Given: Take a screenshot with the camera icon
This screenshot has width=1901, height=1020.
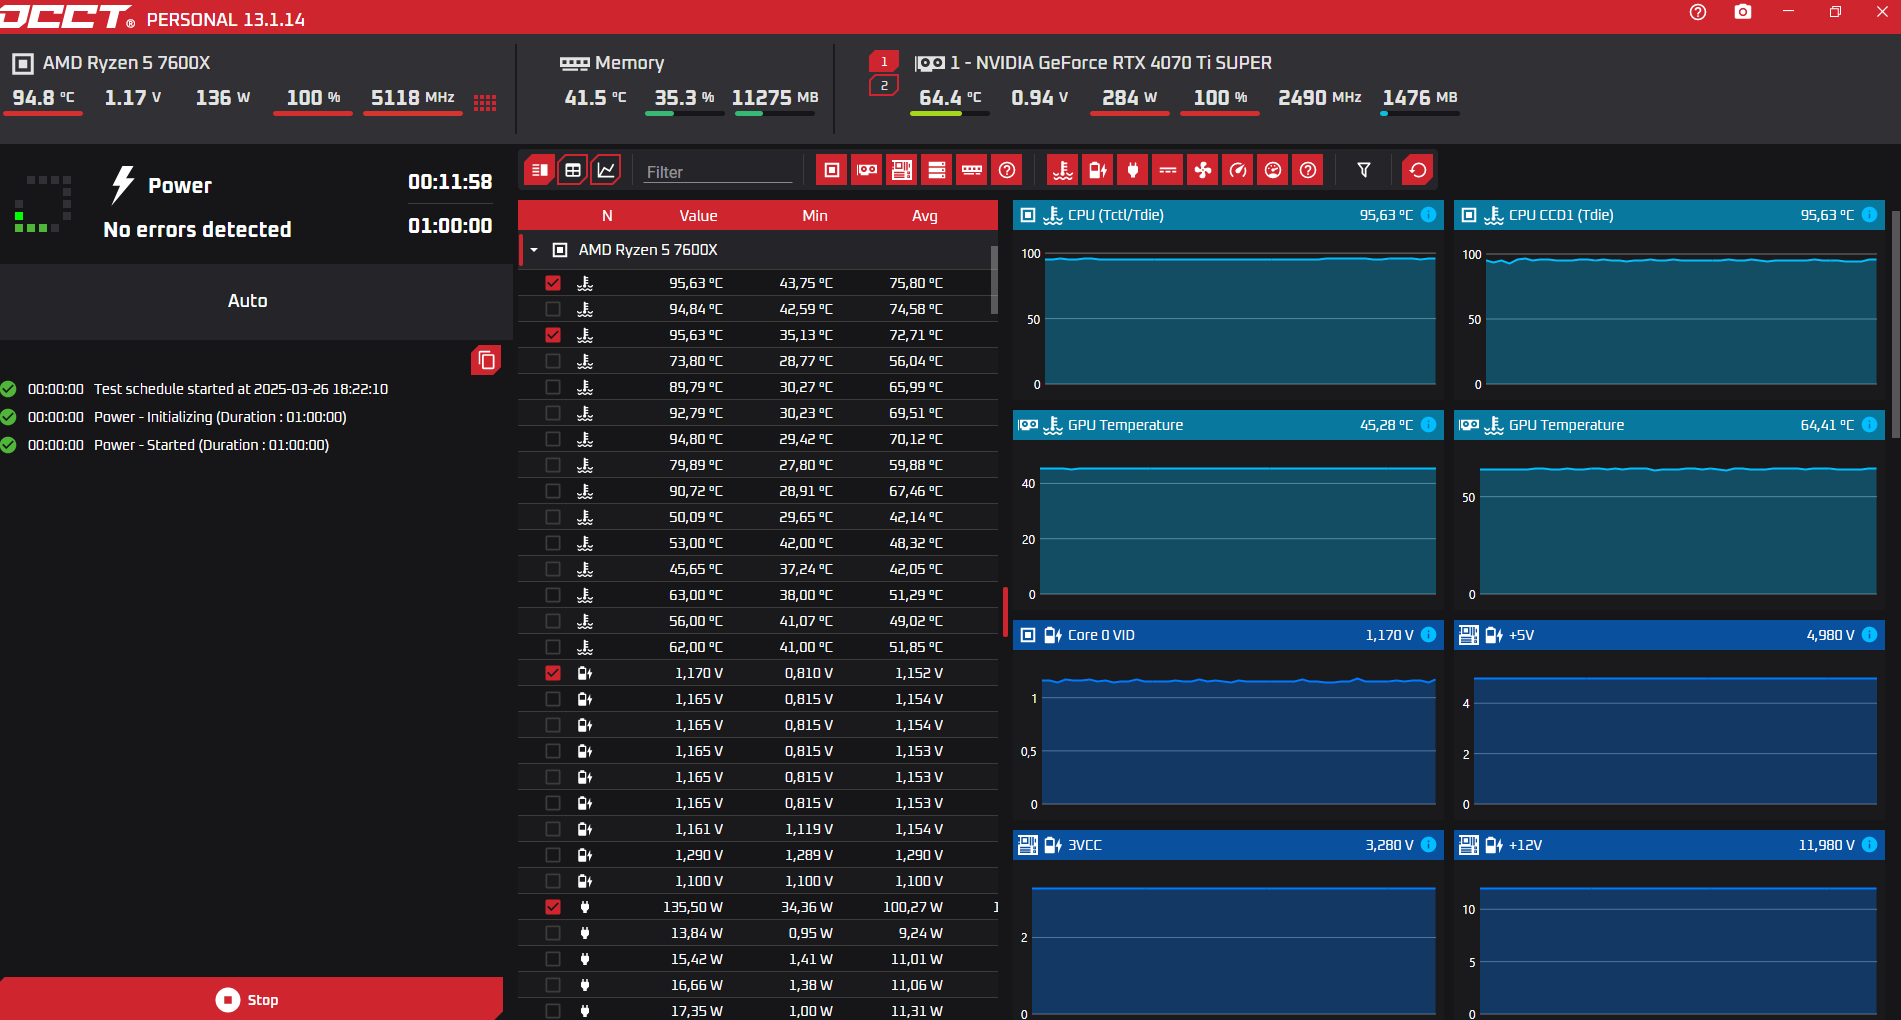Looking at the screenshot, I should pyautogui.click(x=1743, y=12).
